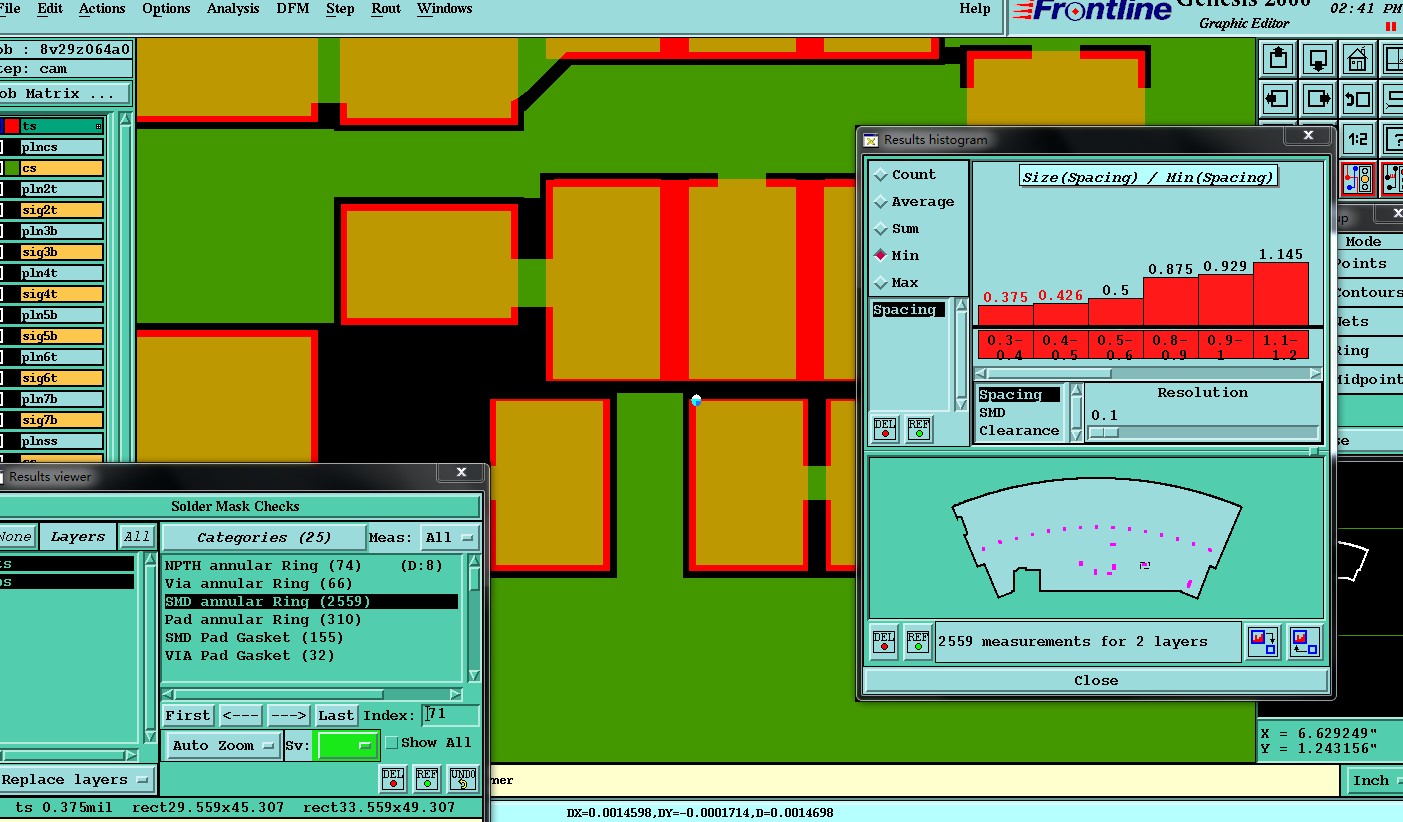The height and width of the screenshot is (822, 1403).
Task: Click the Layers All button
Action: pos(137,537)
